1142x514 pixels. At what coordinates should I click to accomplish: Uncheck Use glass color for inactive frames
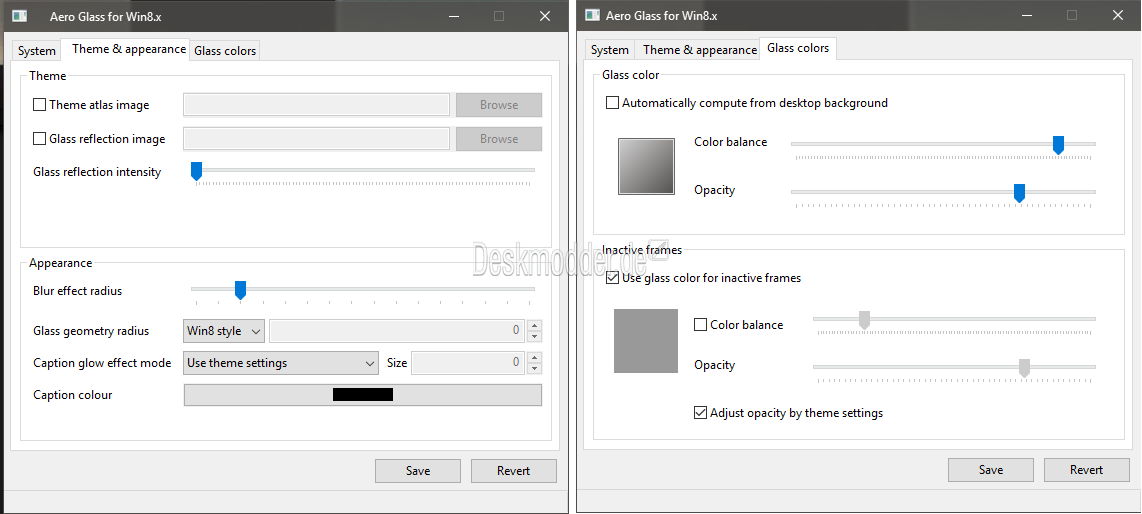[x=613, y=277]
